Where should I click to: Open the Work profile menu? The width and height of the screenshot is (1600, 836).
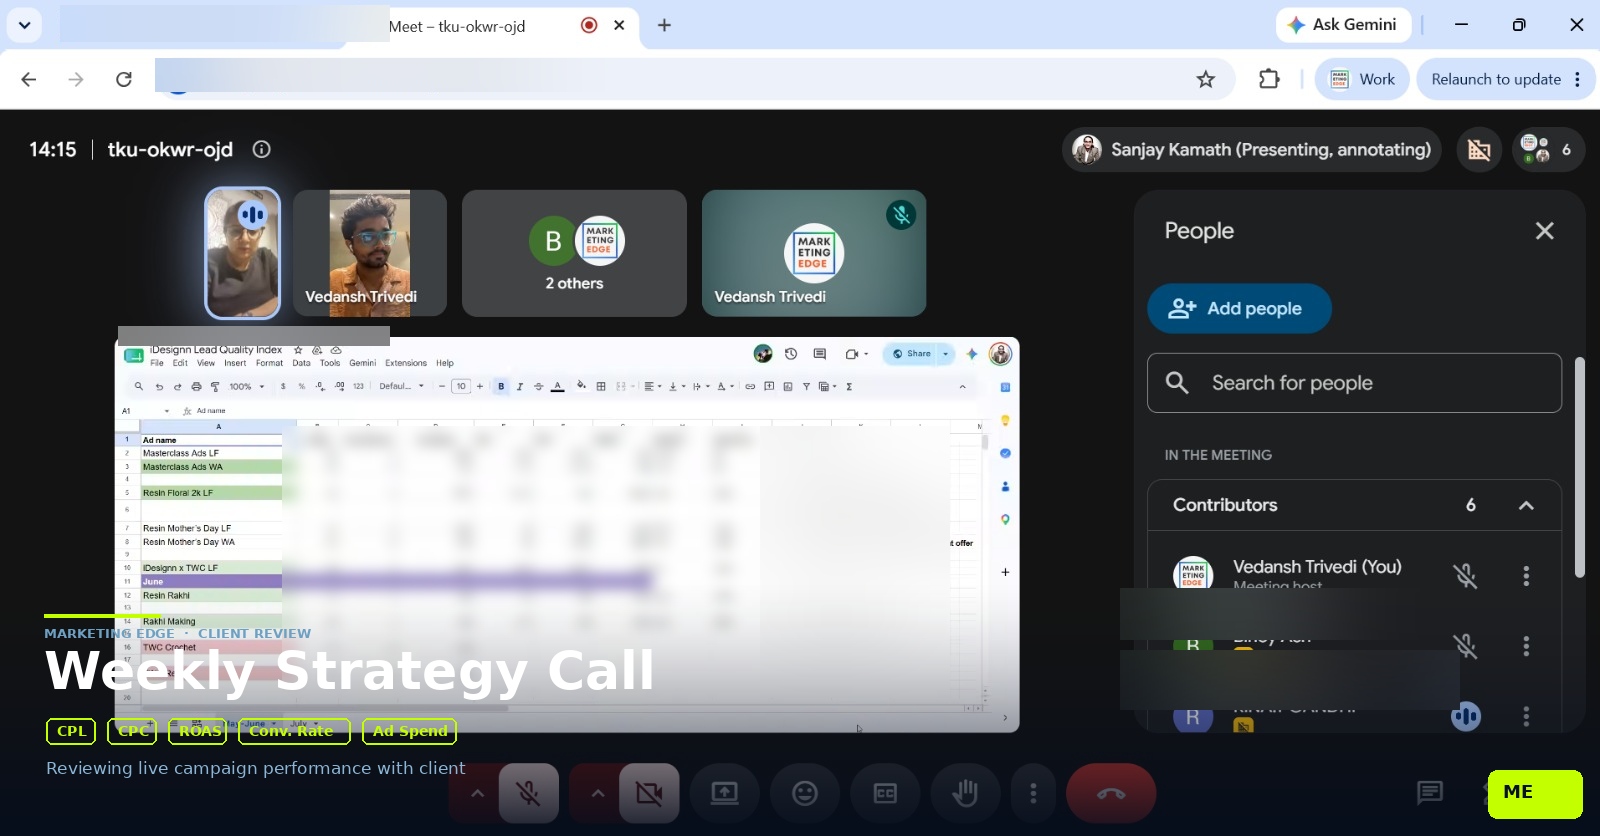(x=1362, y=79)
